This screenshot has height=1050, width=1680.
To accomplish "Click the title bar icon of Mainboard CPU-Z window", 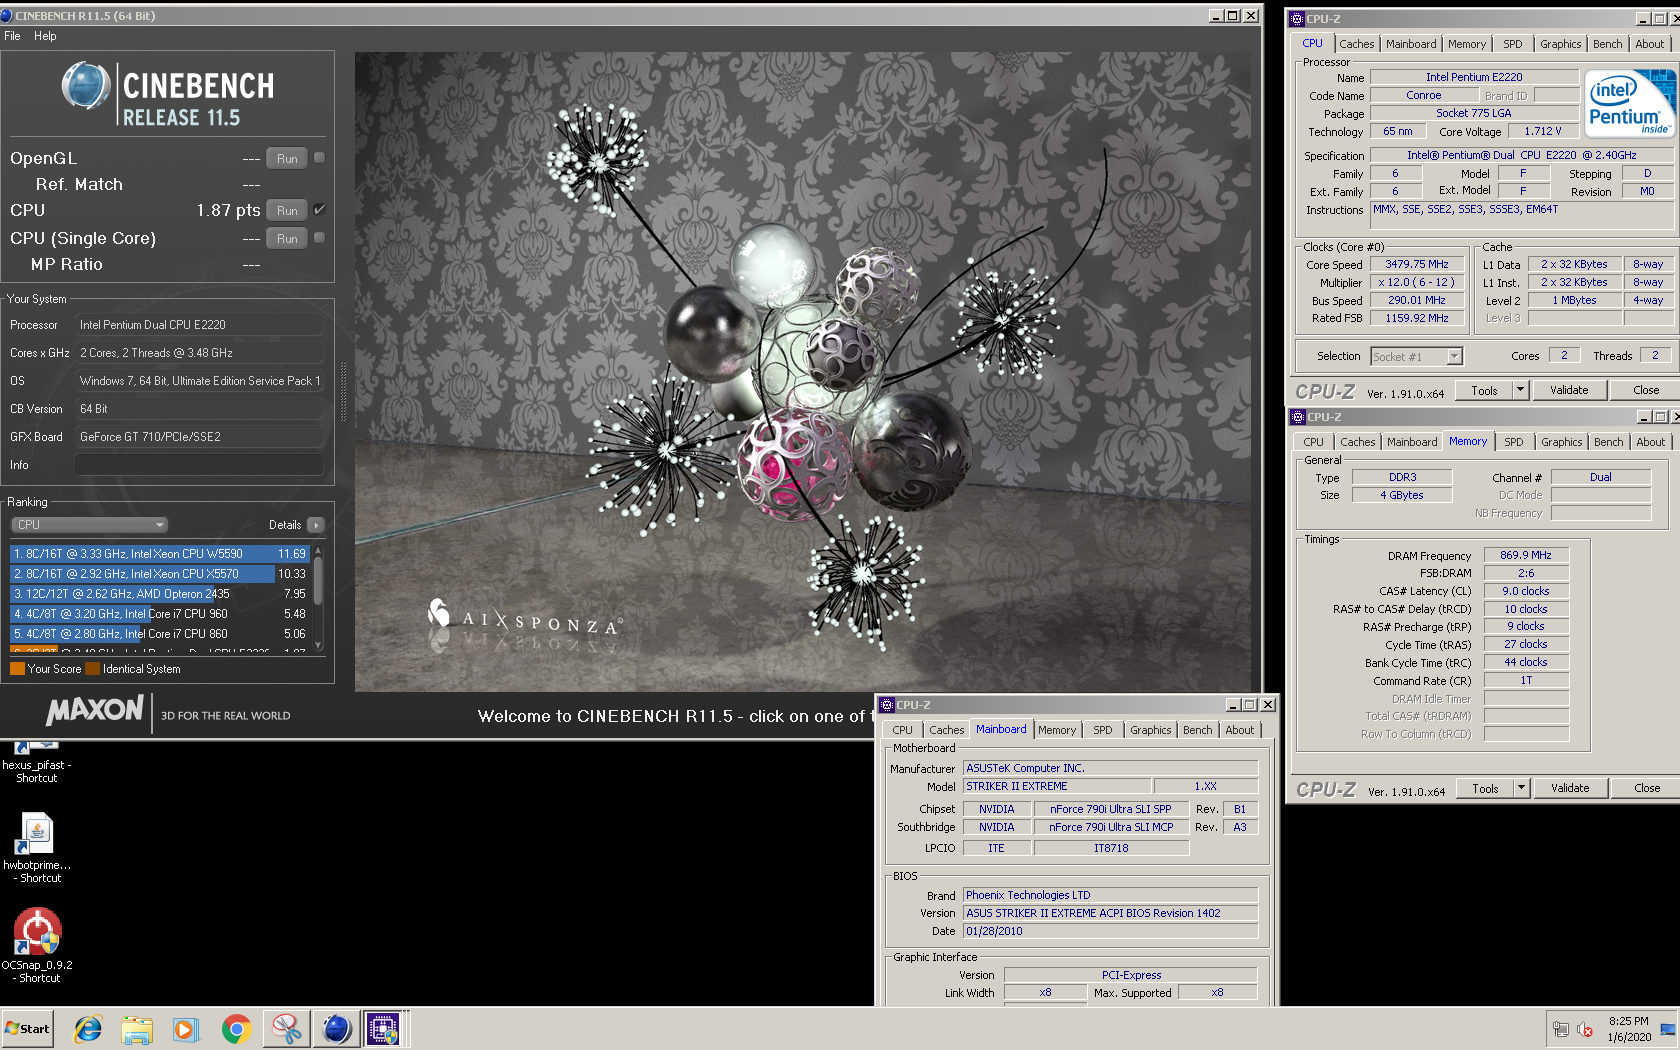I will tap(887, 705).
